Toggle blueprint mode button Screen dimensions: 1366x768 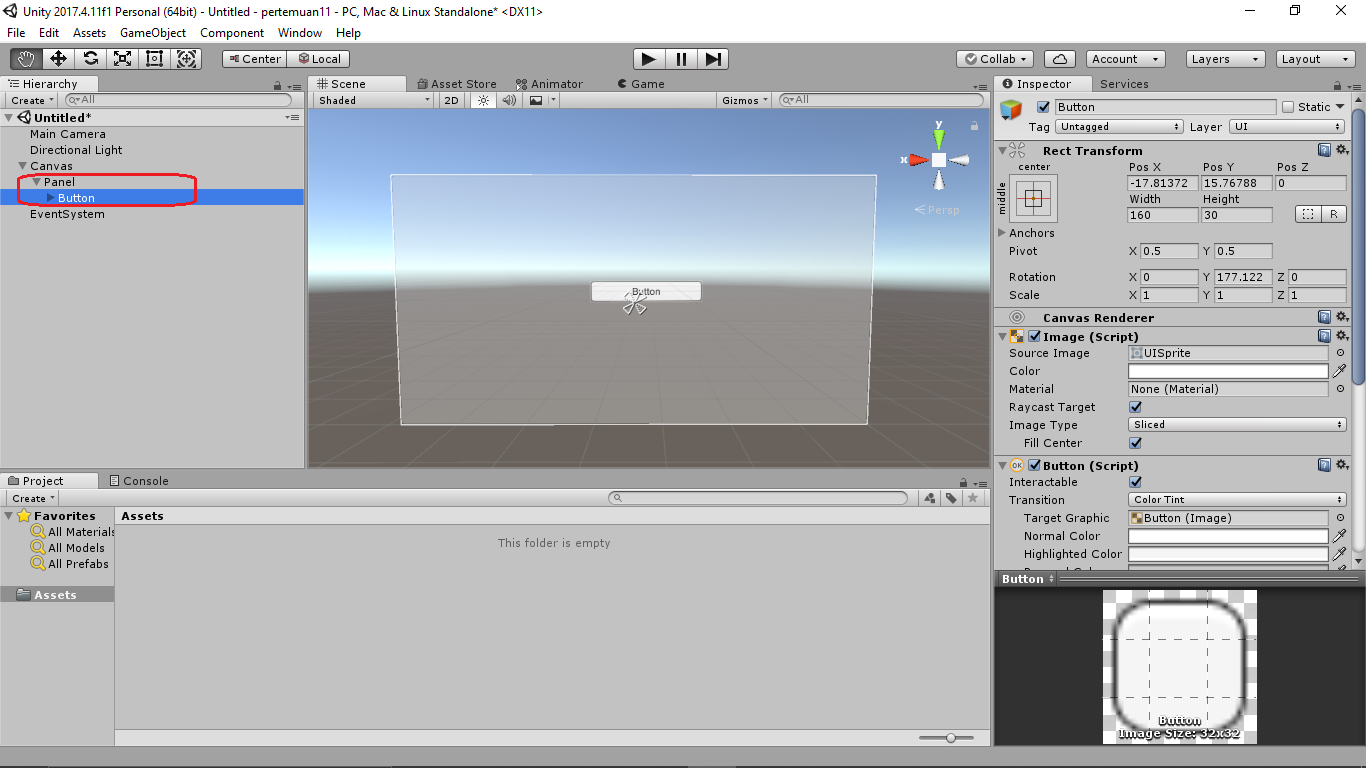pos(1307,215)
